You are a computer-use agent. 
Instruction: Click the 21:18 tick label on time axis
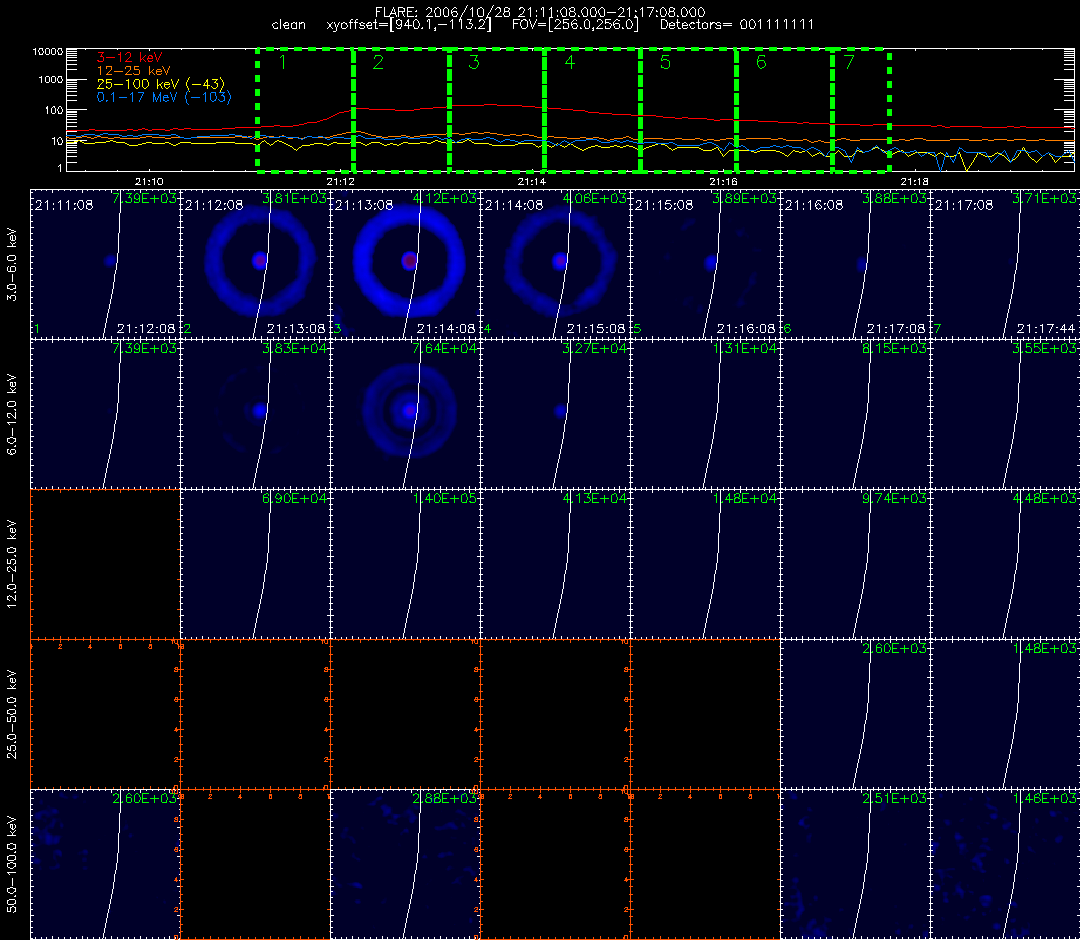(914, 182)
